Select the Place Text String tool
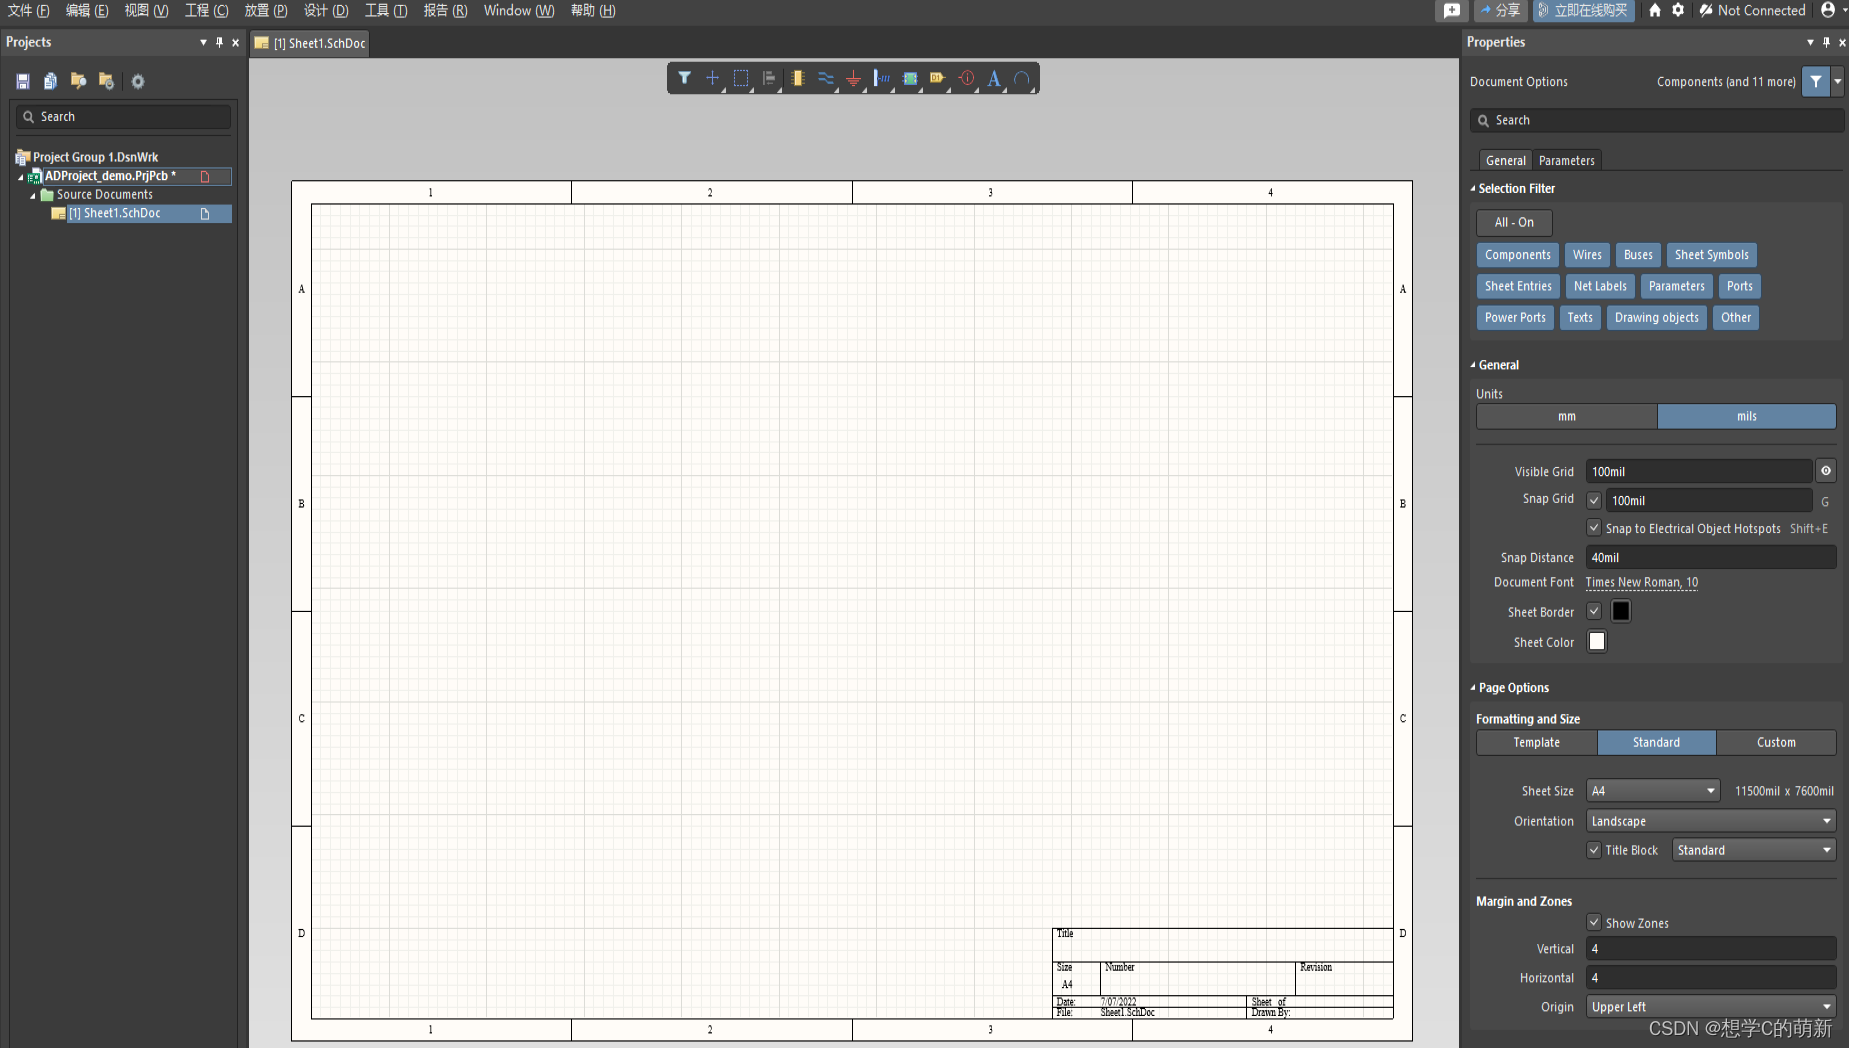The image size is (1849, 1048). 994,78
